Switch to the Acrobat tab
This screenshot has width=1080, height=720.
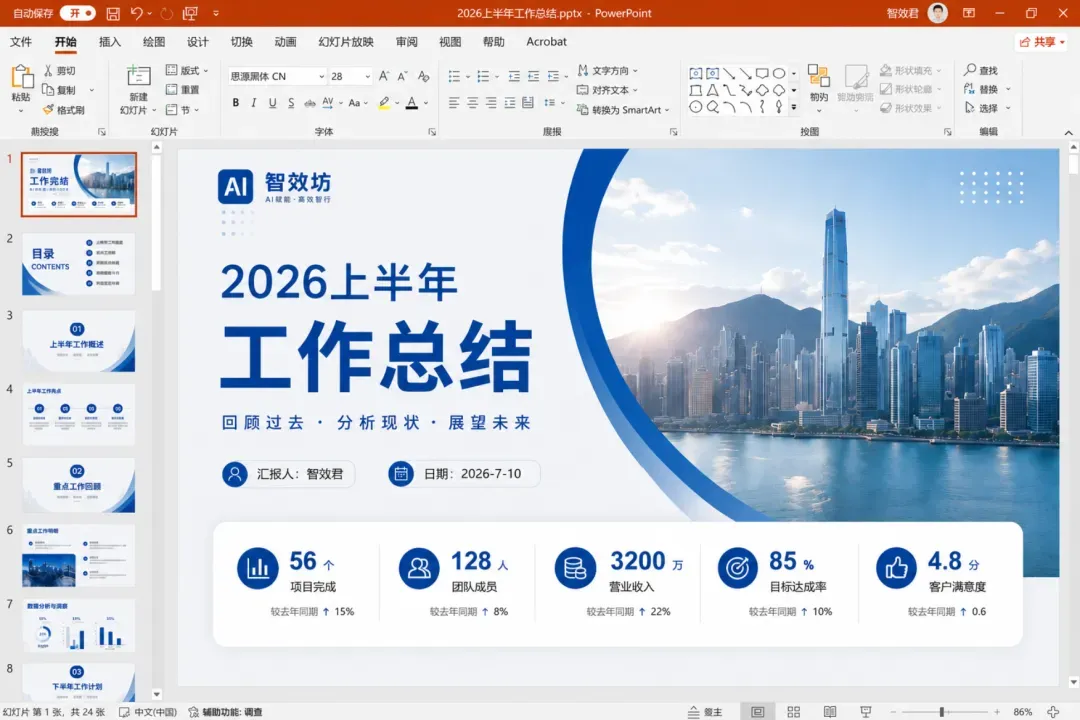[x=546, y=42]
